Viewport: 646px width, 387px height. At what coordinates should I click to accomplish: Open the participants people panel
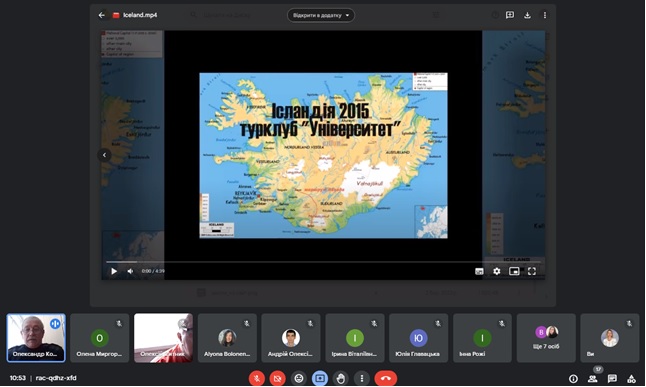[592, 378]
